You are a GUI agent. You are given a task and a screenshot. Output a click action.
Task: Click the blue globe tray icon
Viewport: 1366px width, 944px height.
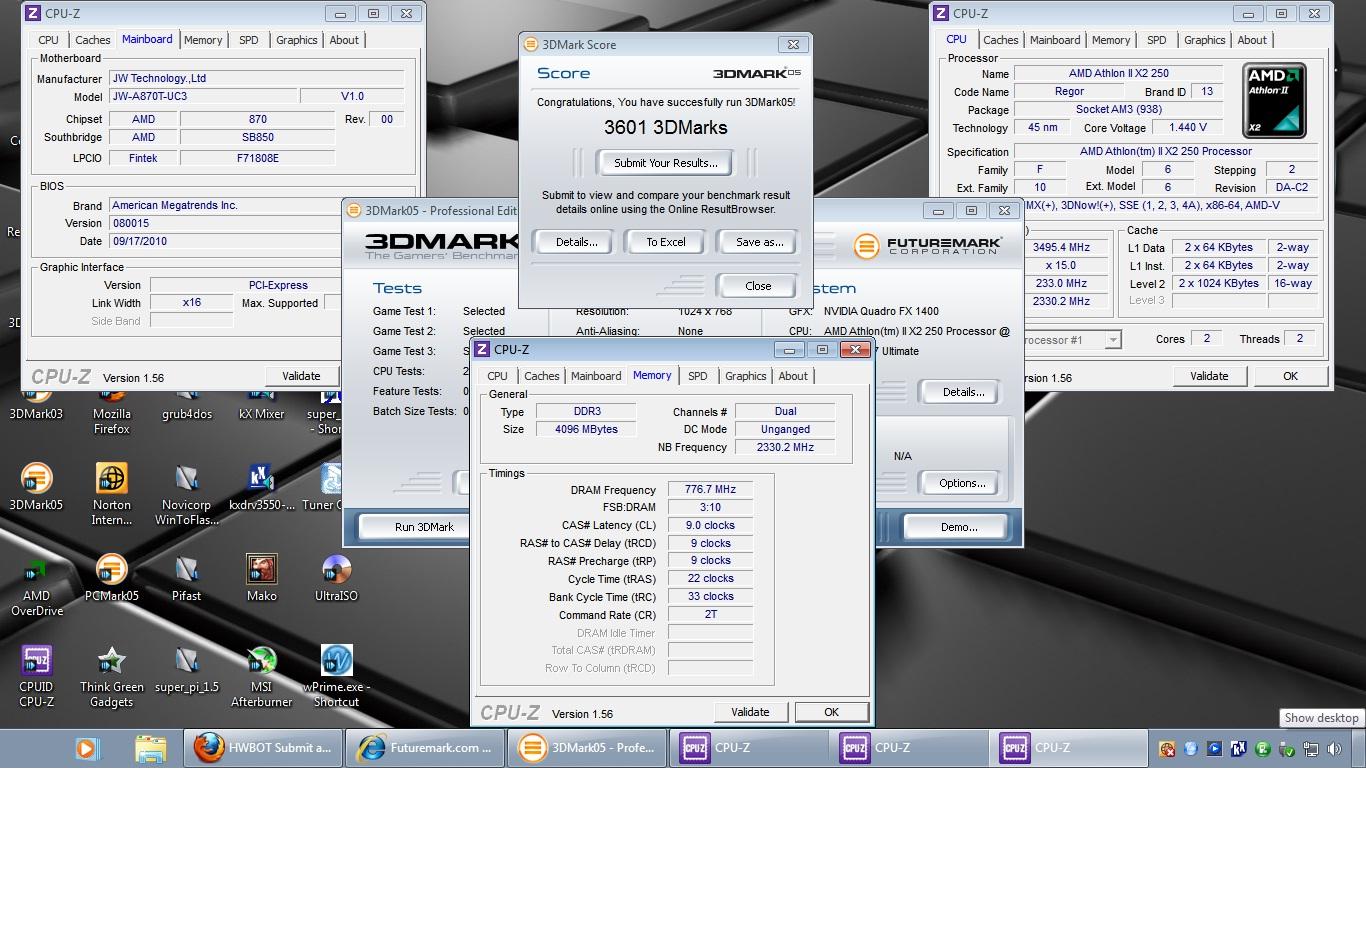(1190, 748)
